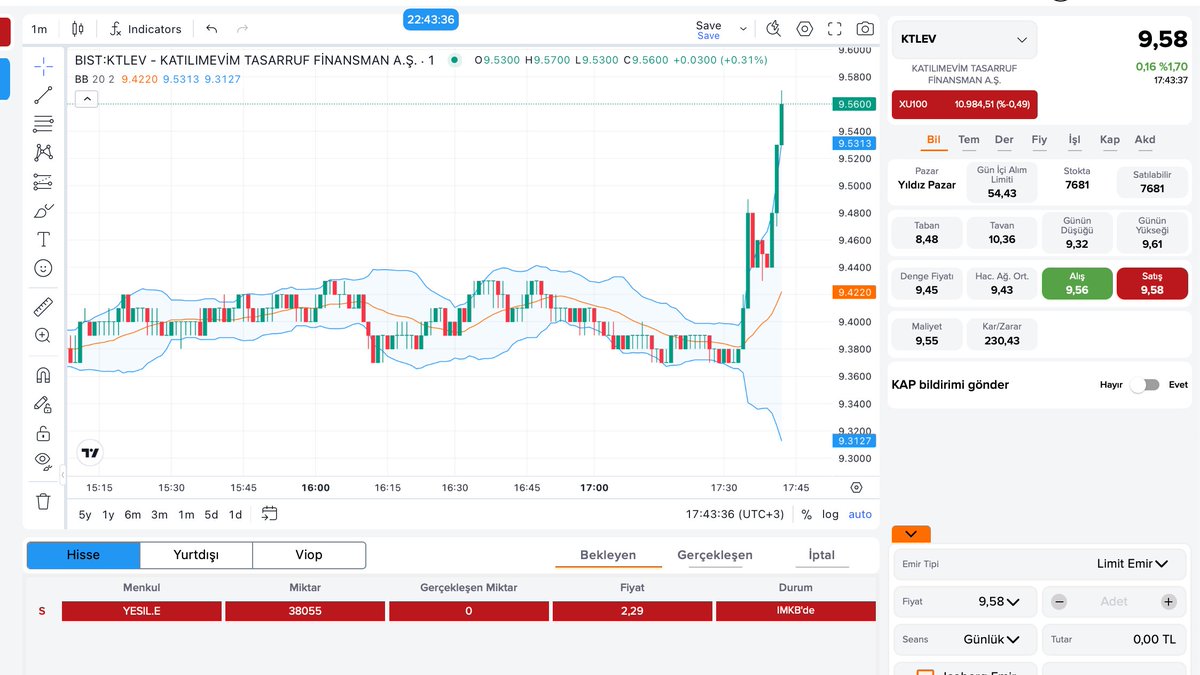The image size is (1200, 675).
Task: Collapse the indicator legend chevron
Action: (x=86, y=99)
